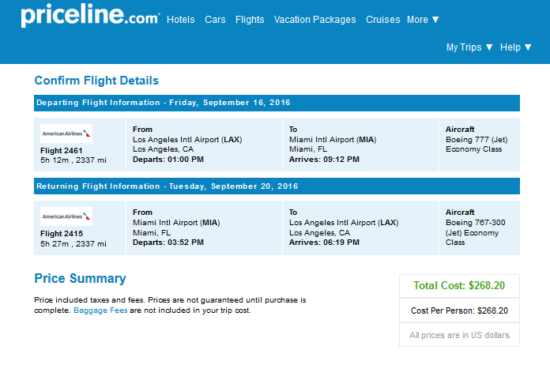Click the priceline.com logo

(90, 16)
